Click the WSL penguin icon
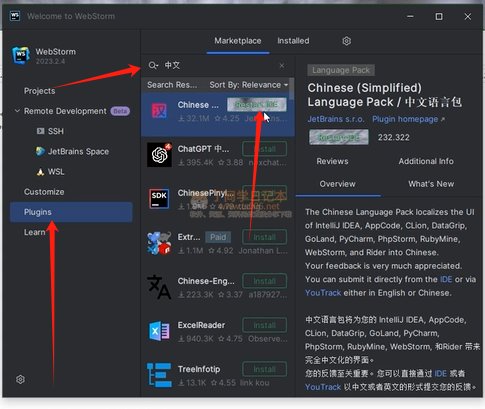The image size is (485, 409). click(x=40, y=172)
